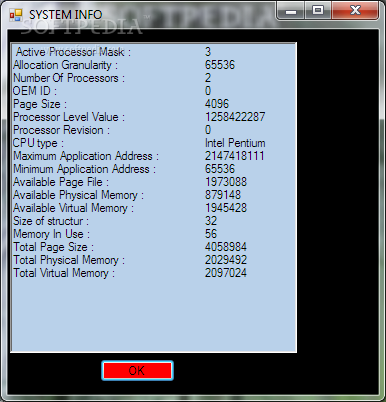The height and width of the screenshot is (402, 386).
Task: Click the 'Processor Revision :' label
Action: (x=61, y=130)
